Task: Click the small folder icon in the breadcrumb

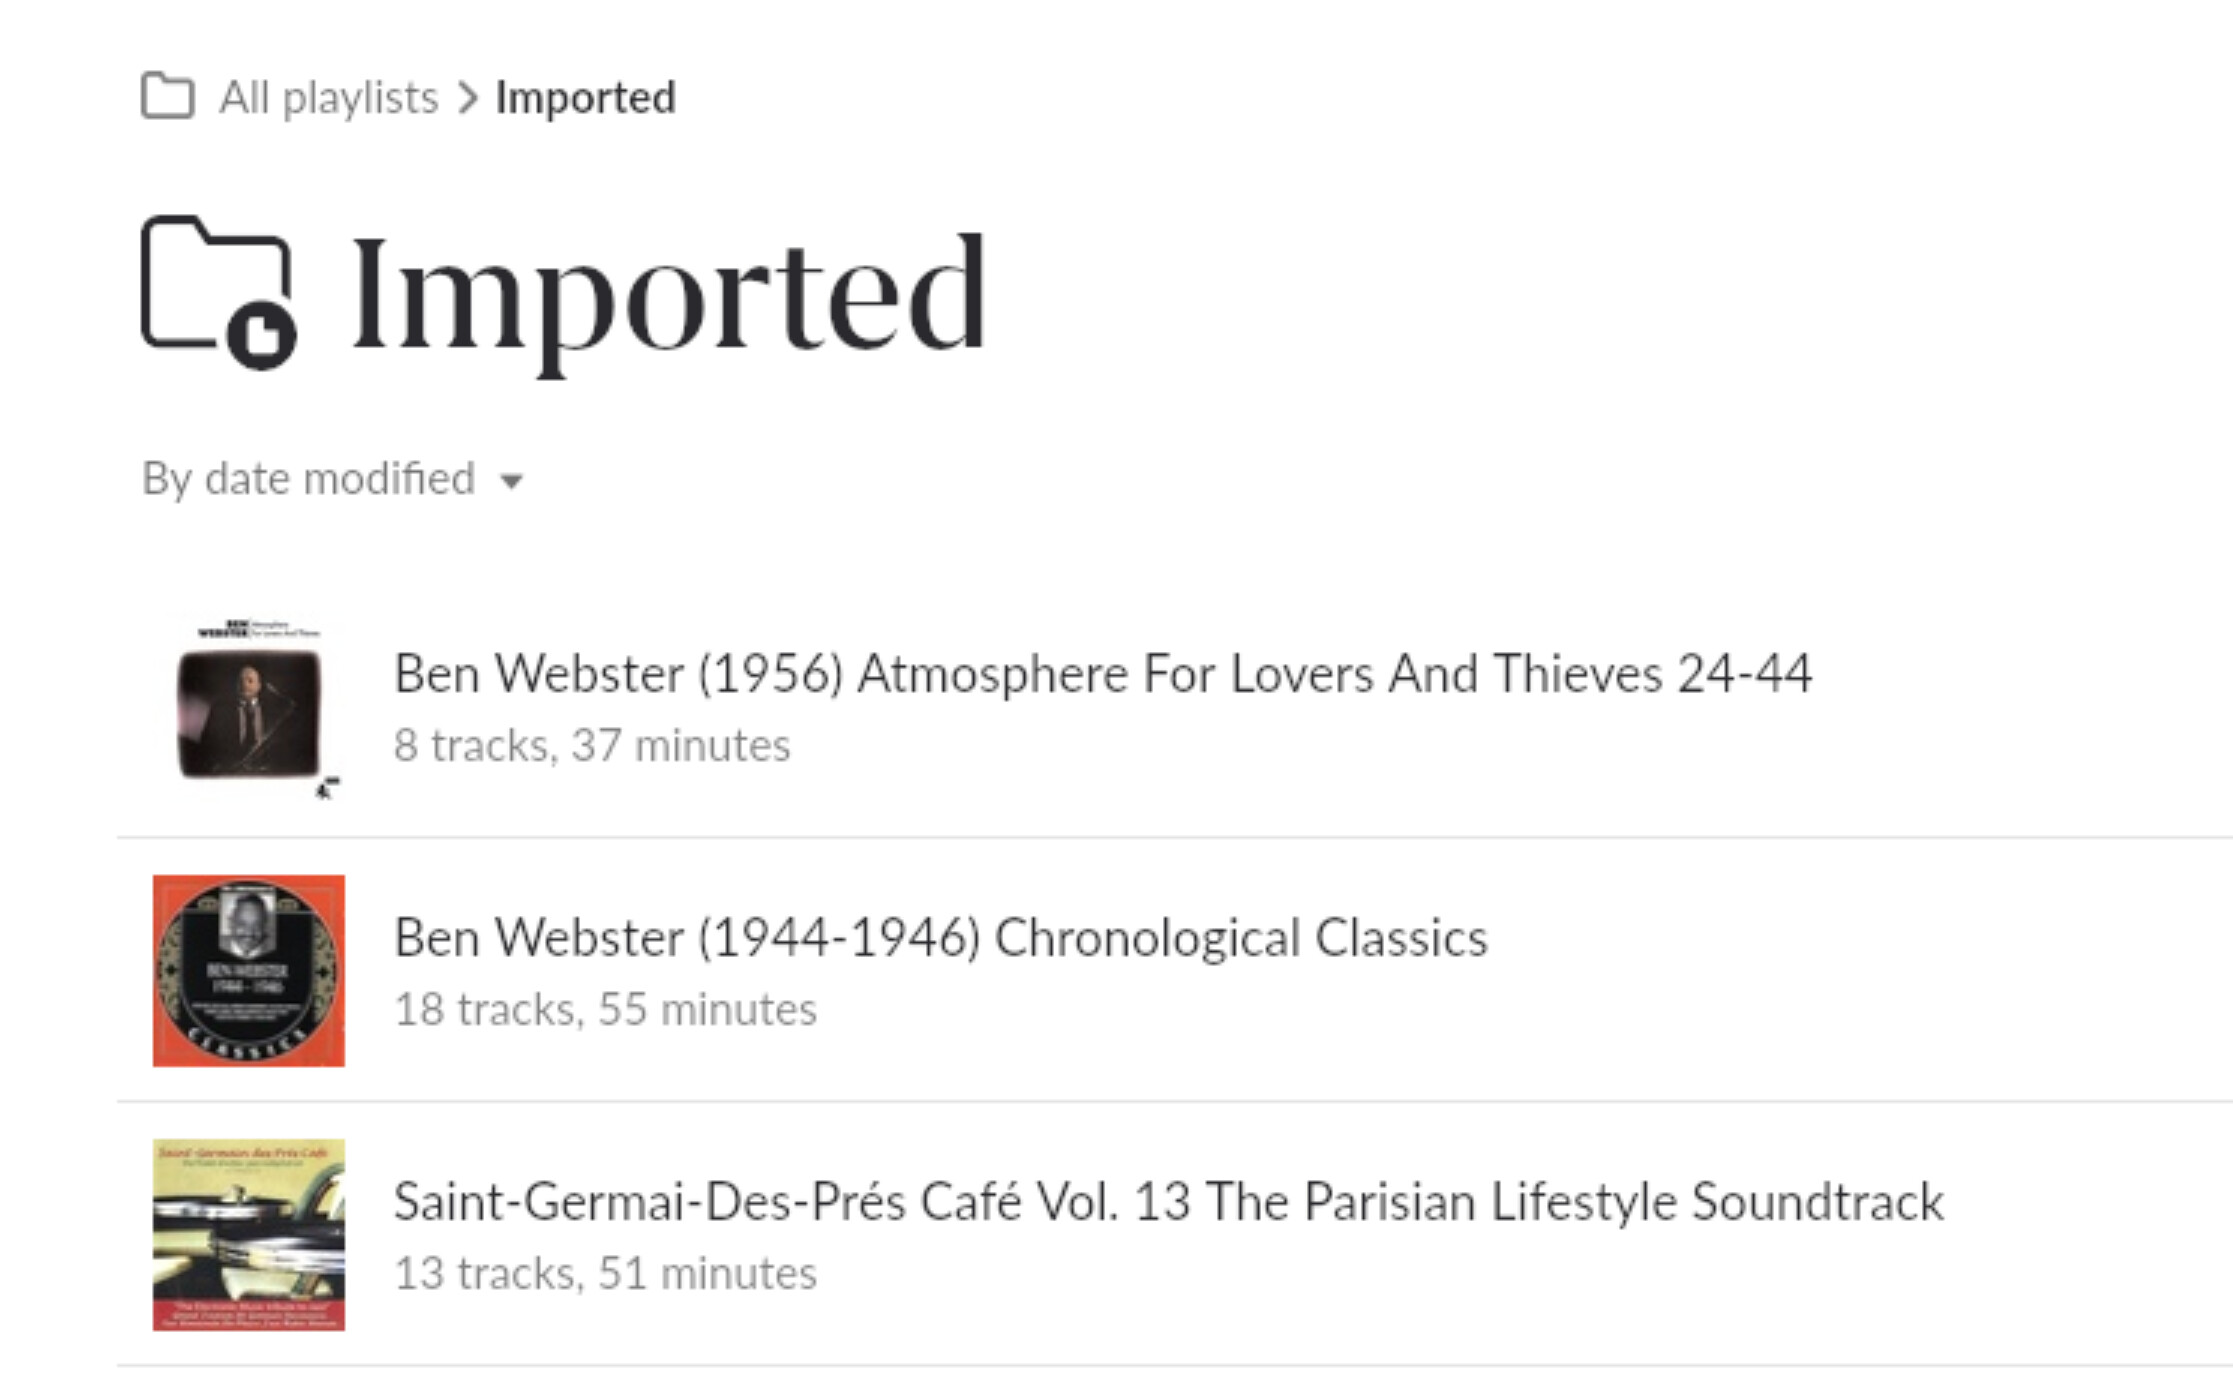Action: (x=167, y=97)
